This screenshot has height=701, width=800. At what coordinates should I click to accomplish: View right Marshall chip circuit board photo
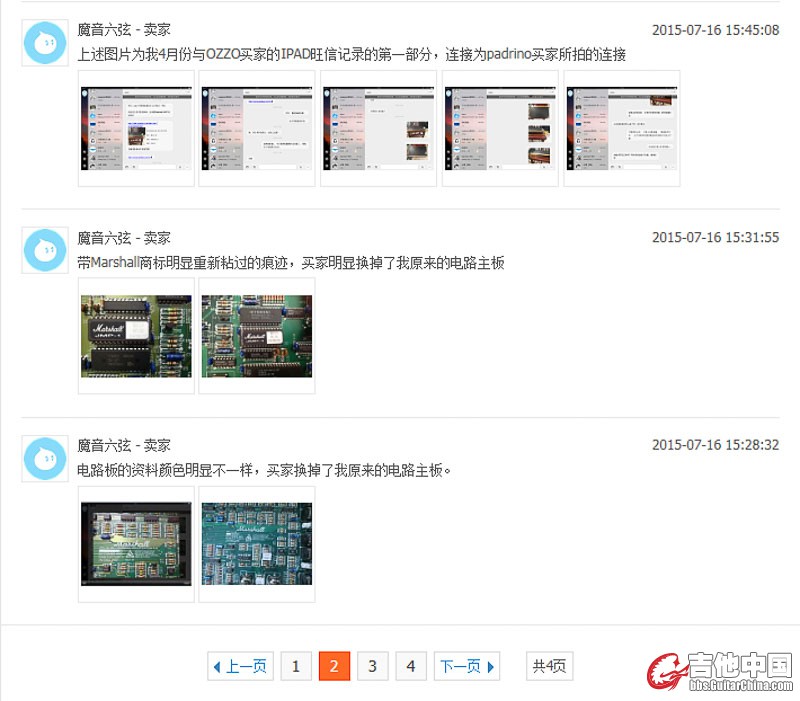257,336
